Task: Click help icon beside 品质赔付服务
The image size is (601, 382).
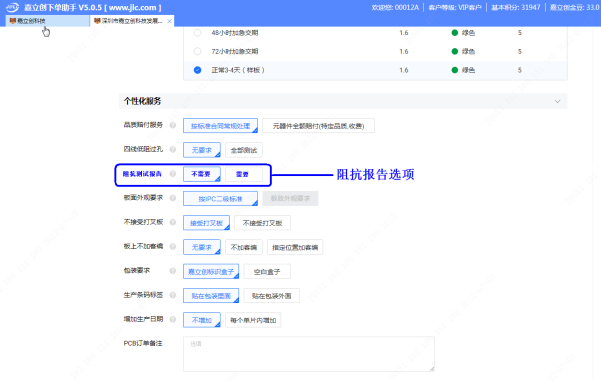Action: (x=173, y=125)
